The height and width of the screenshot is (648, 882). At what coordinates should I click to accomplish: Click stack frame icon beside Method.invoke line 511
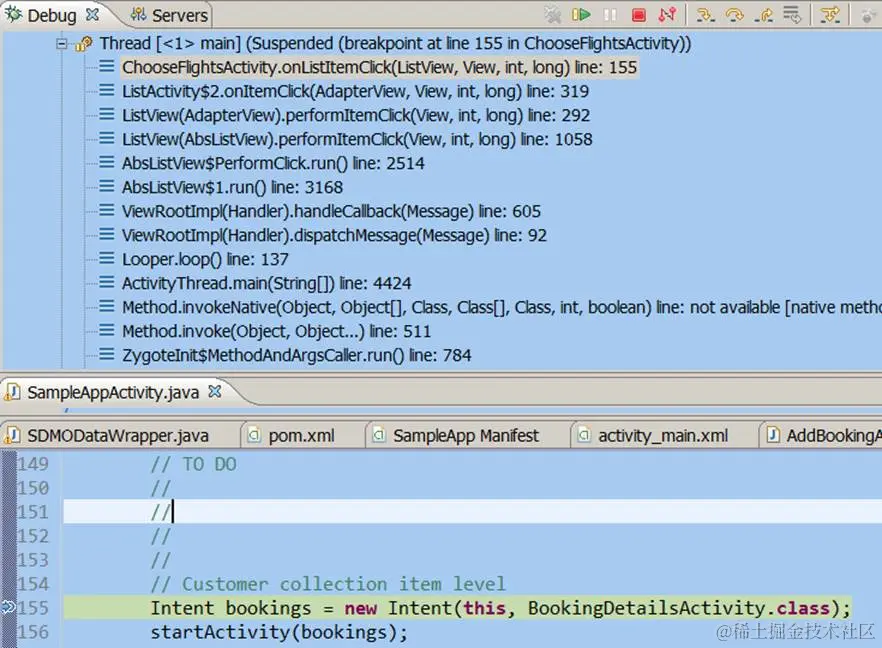(x=106, y=331)
